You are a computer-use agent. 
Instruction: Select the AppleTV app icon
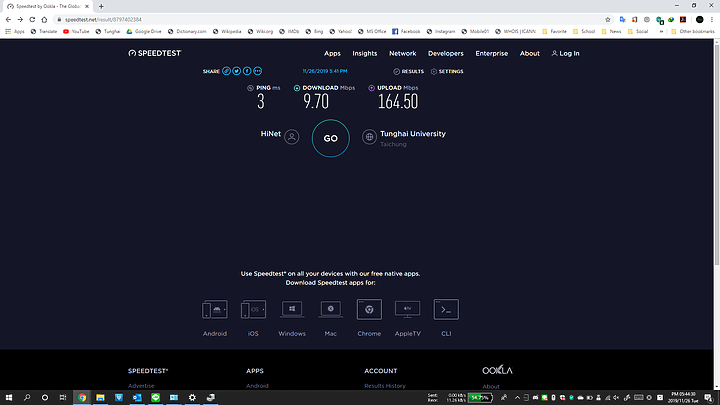[408, 310]
